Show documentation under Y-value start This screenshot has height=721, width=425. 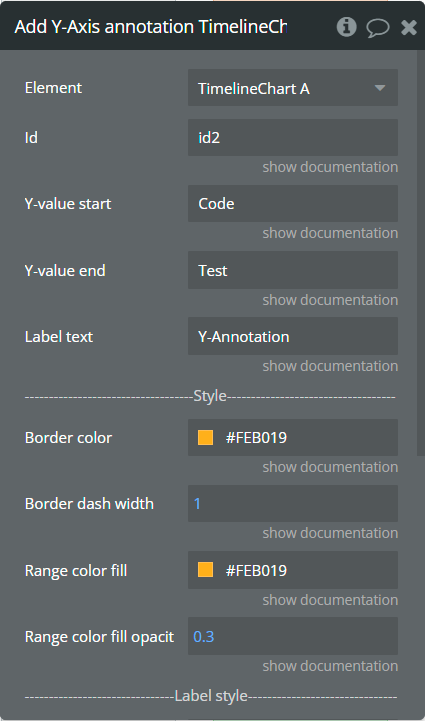[330, 233]
